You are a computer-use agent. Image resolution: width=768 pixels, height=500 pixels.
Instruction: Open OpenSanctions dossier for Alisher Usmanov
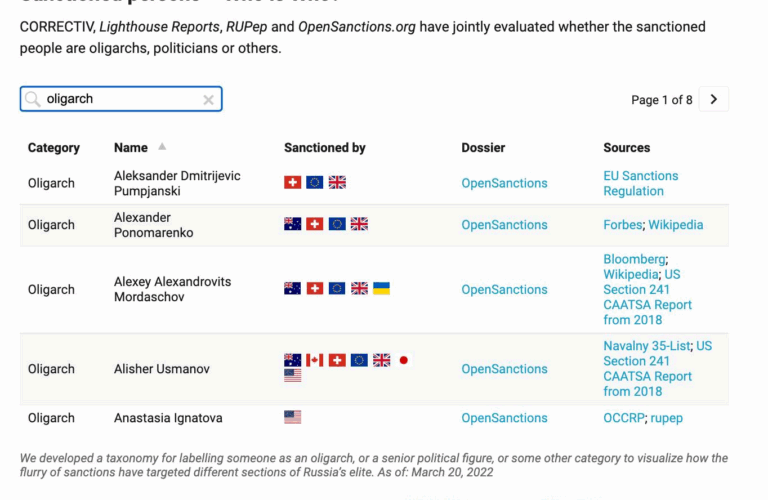pyautogui.click(x=504, y=369)
